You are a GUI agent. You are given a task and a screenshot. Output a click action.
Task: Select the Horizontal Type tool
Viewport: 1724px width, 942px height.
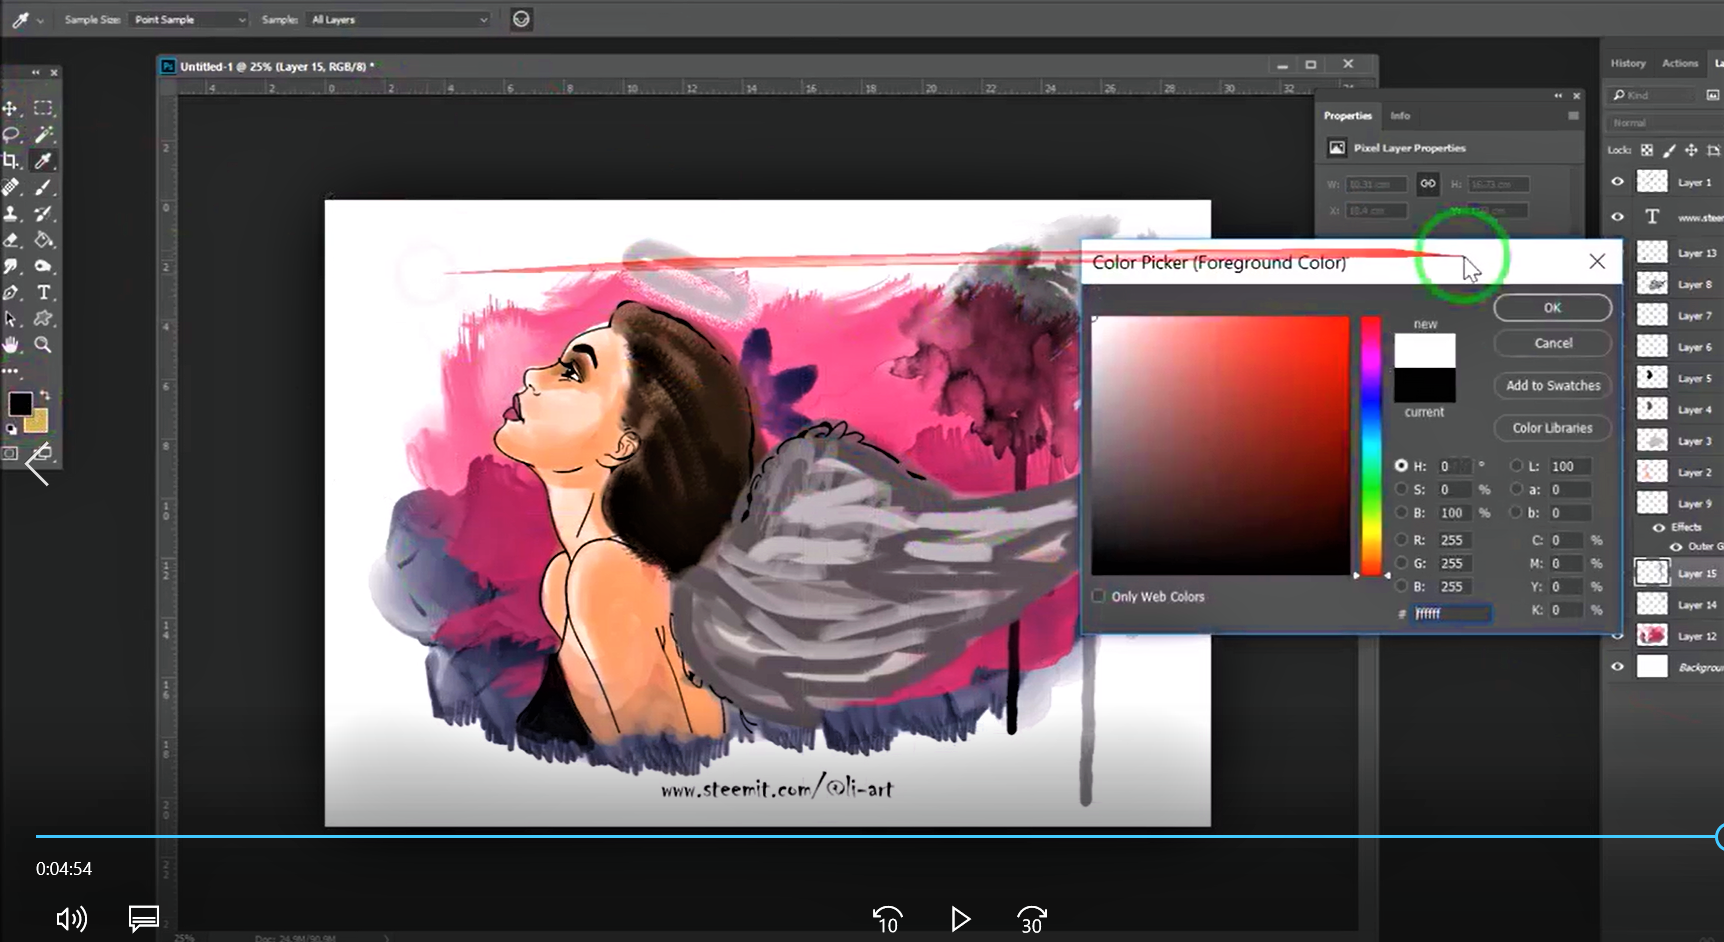44,293
